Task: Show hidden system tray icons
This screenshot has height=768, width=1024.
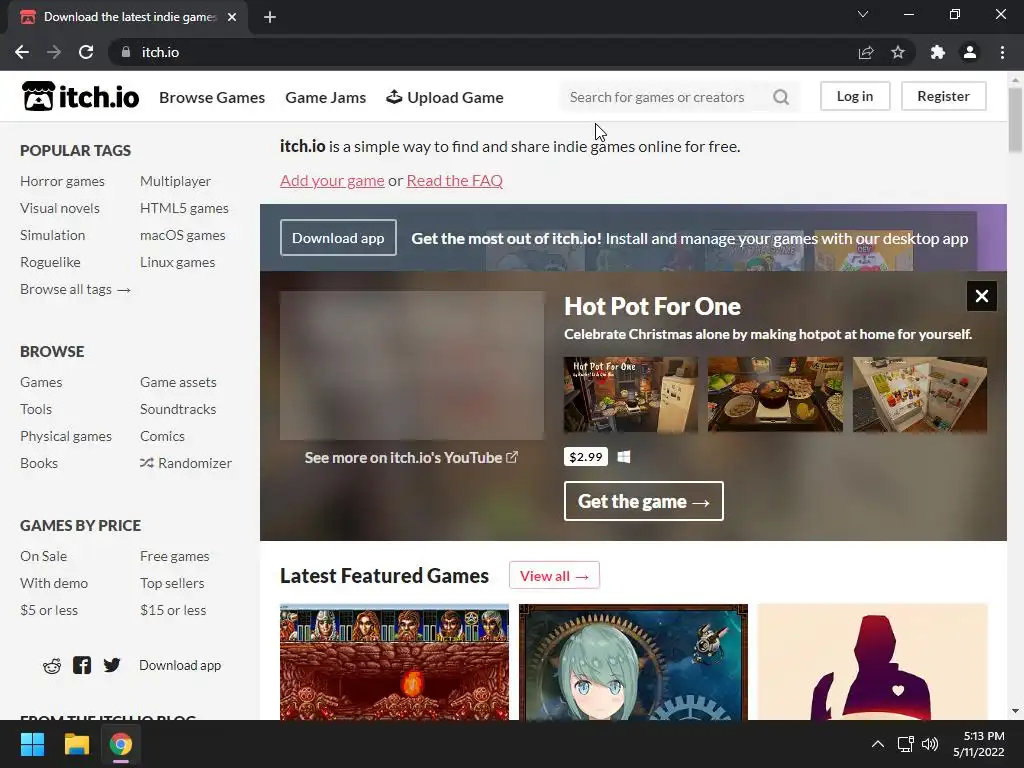Action: pyautogui.click(x=878, y=744)
